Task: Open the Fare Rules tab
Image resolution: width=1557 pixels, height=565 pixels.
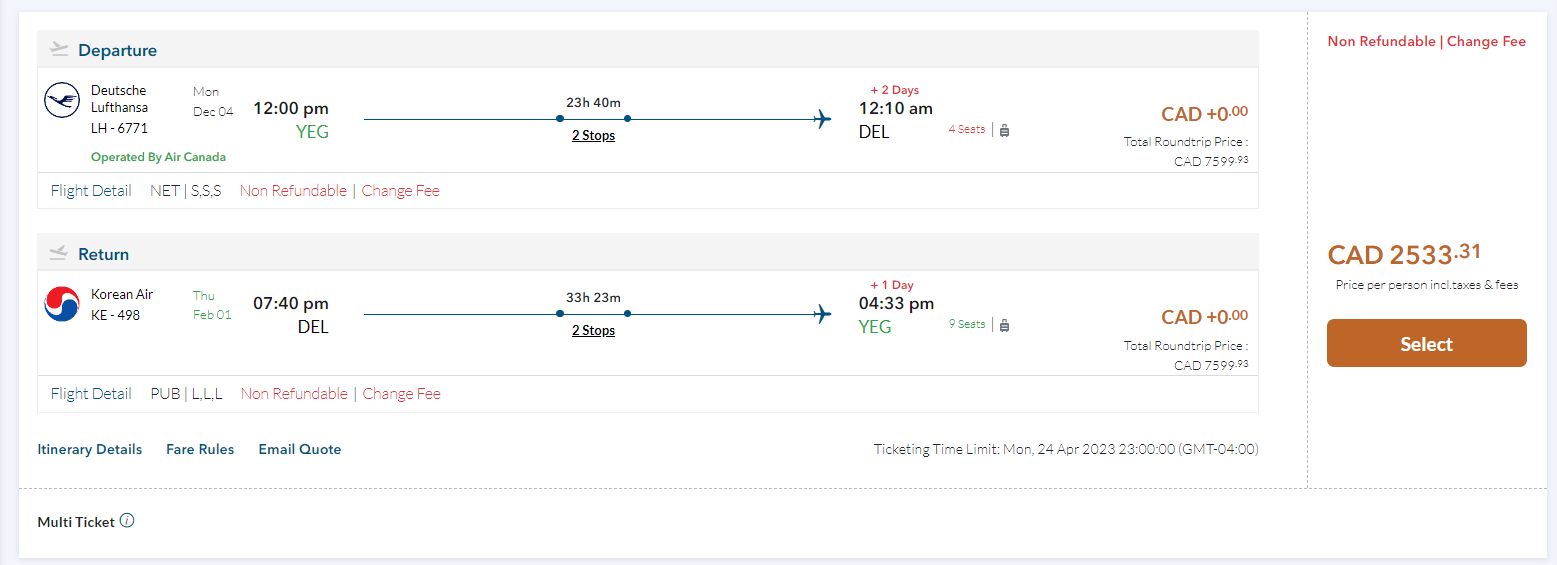Action: (200, 449)
